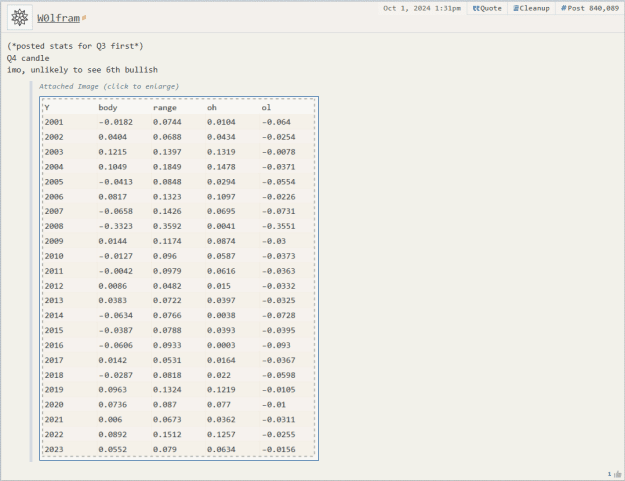The width and height of the screenshot is (625, 481).
Task: Click the range value 0.1849
Action: coord(167,167)
